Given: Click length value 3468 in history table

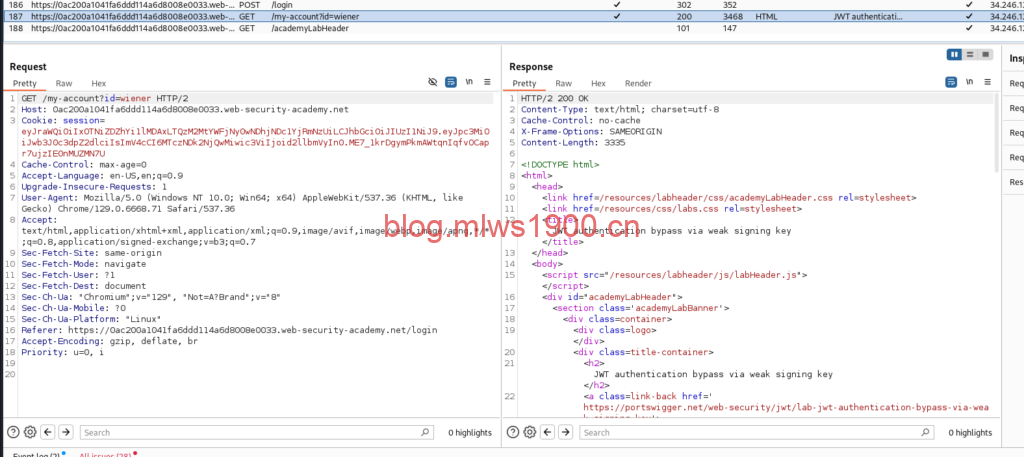Looking at the screenshot, I should pyautogui.click(x=733, y=16).
